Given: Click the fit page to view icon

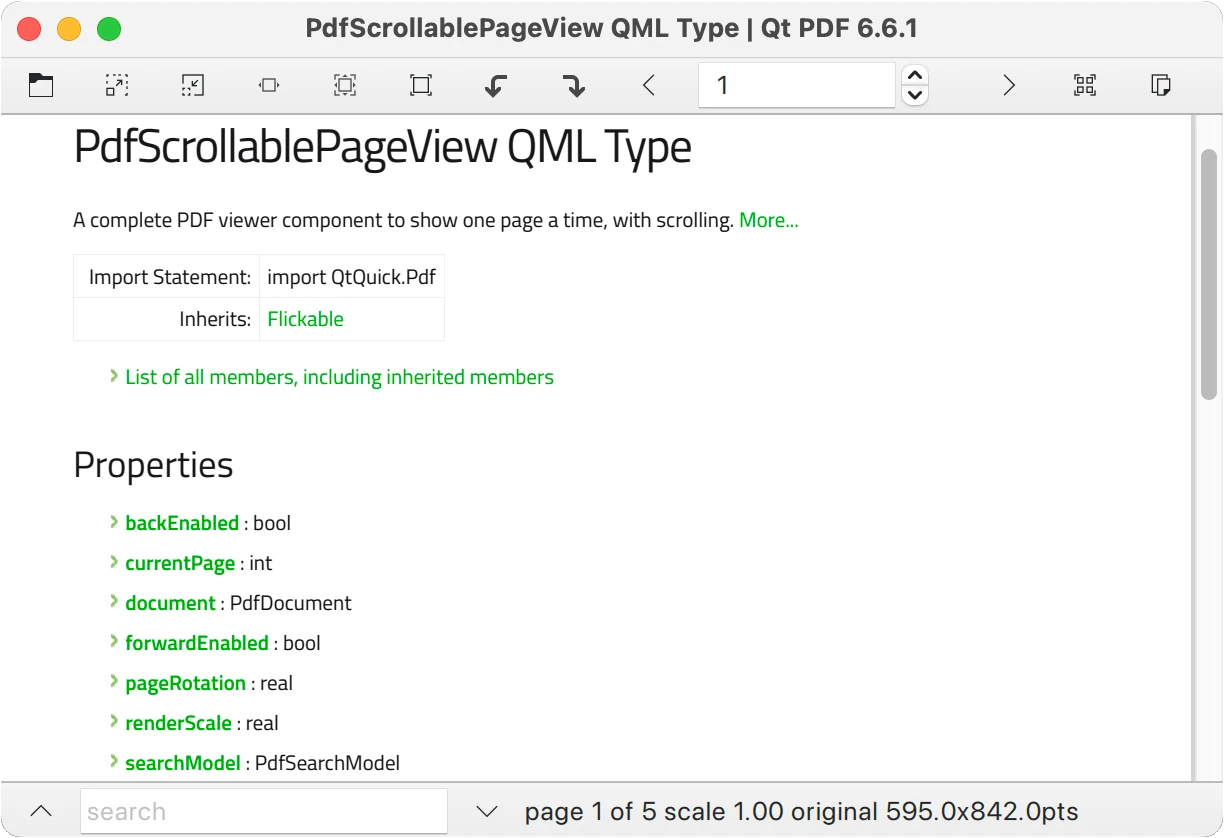Looking at the screenshot, I should 420,85.
